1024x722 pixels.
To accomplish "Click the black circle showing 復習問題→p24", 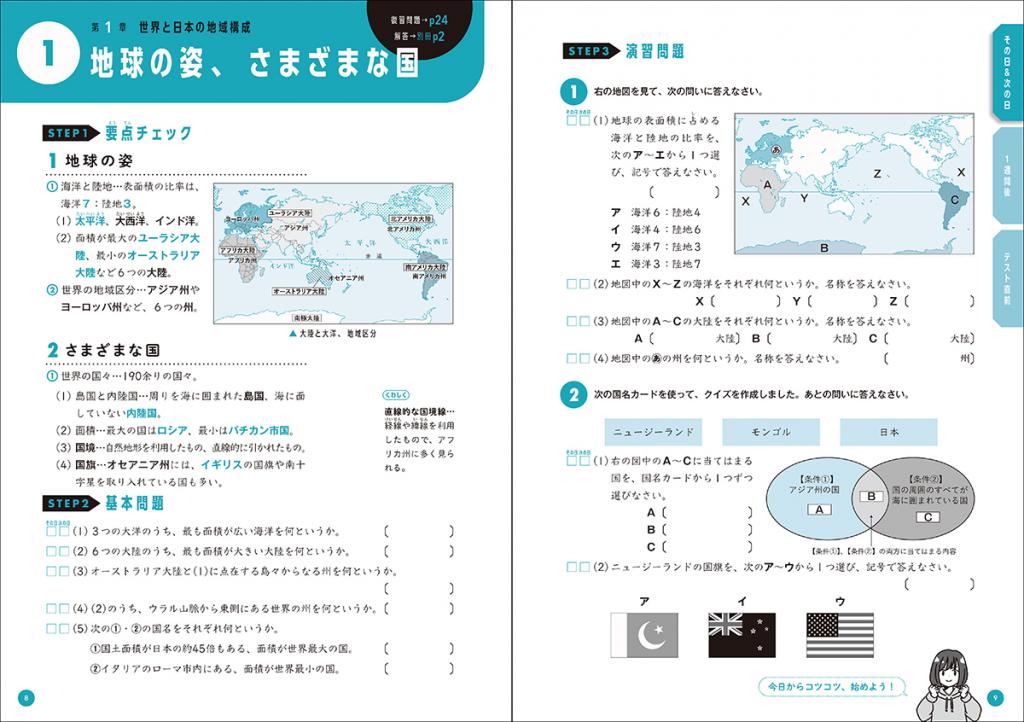I will click(419, 28).
